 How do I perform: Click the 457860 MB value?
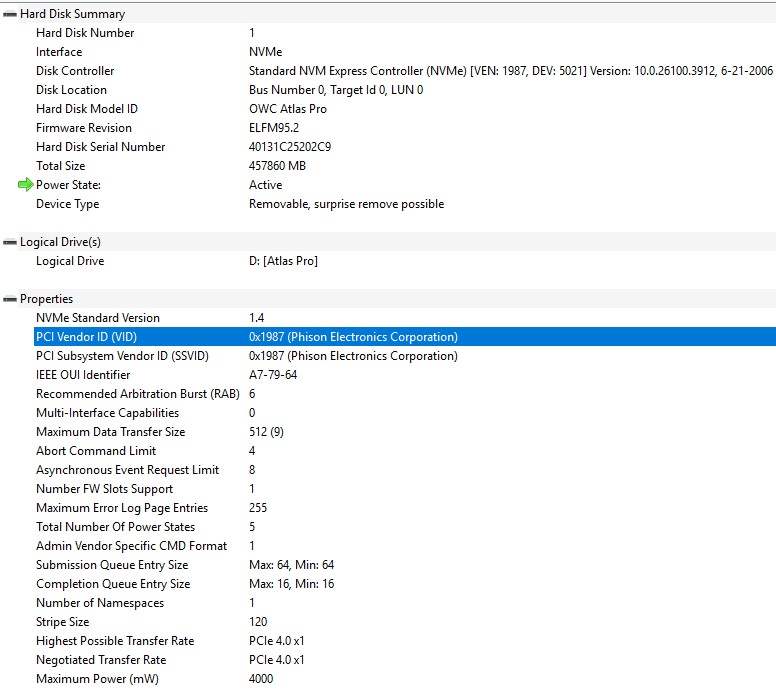(277, 166)
